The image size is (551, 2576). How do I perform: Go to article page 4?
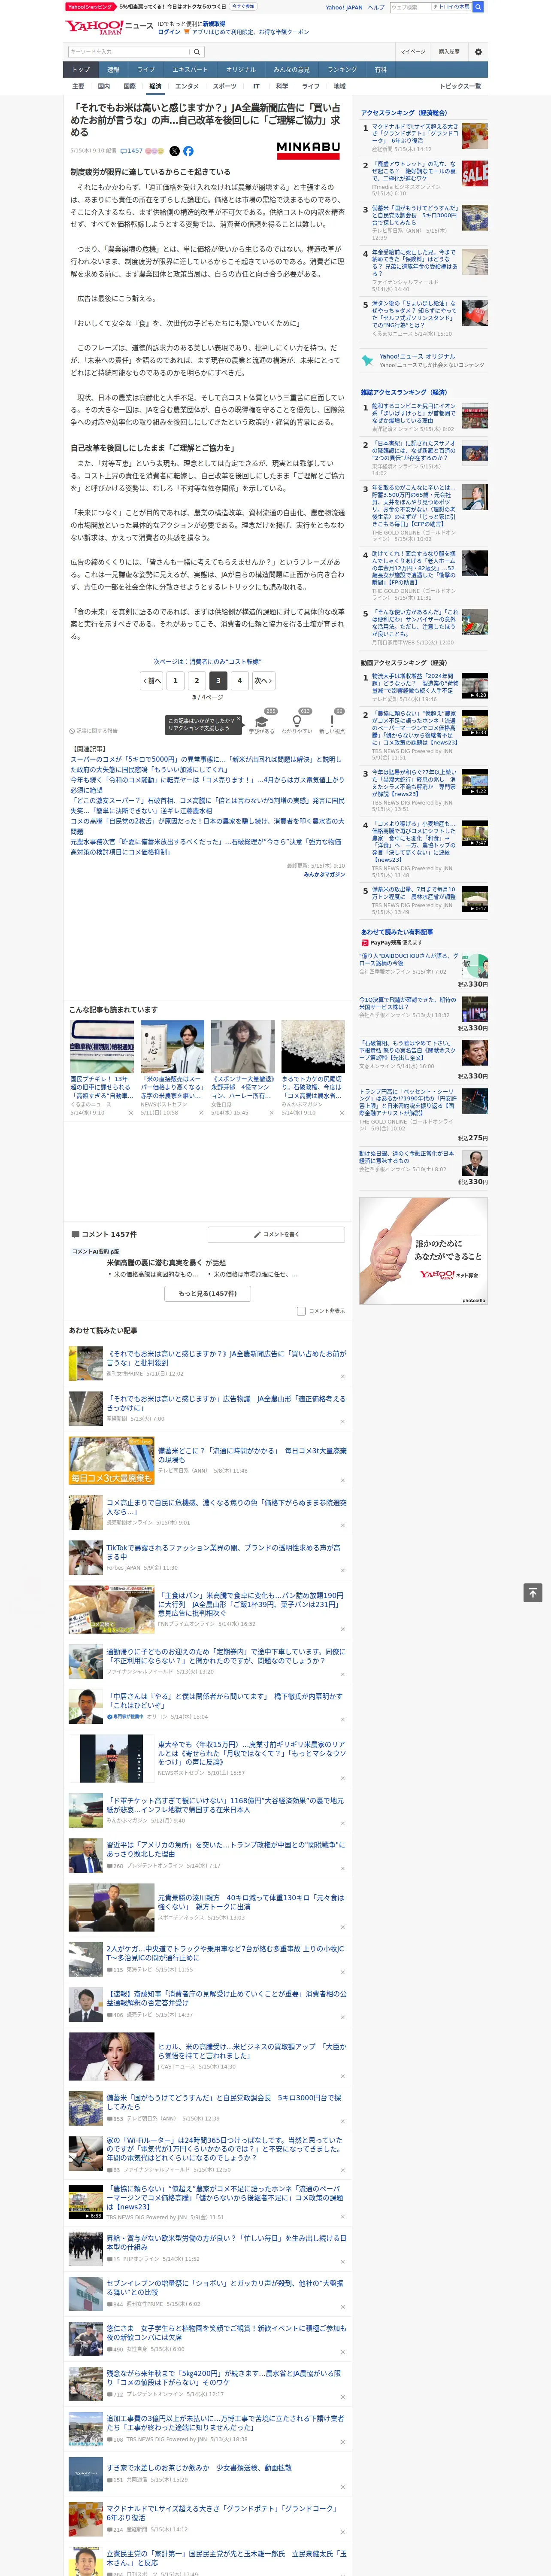point(239,681)
